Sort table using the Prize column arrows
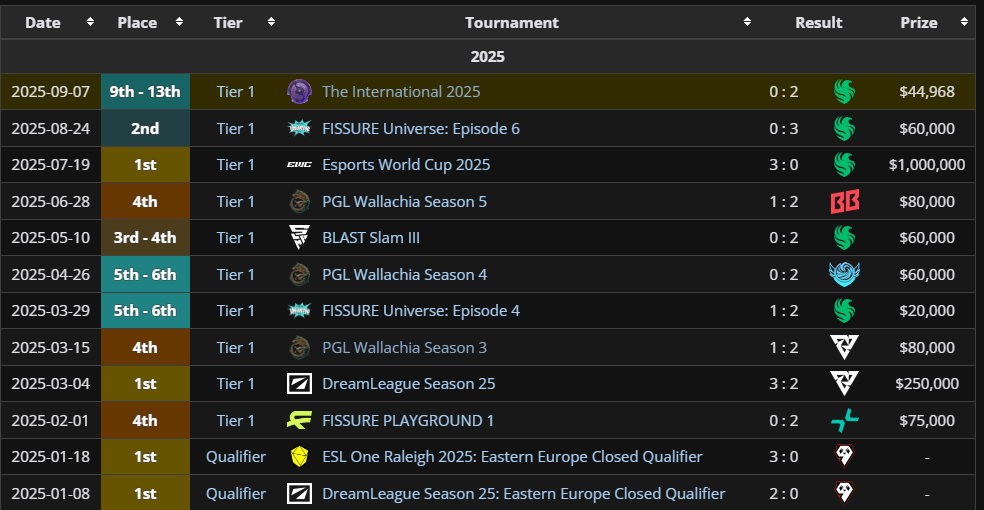The image size is (984, 510). [964, 22]
